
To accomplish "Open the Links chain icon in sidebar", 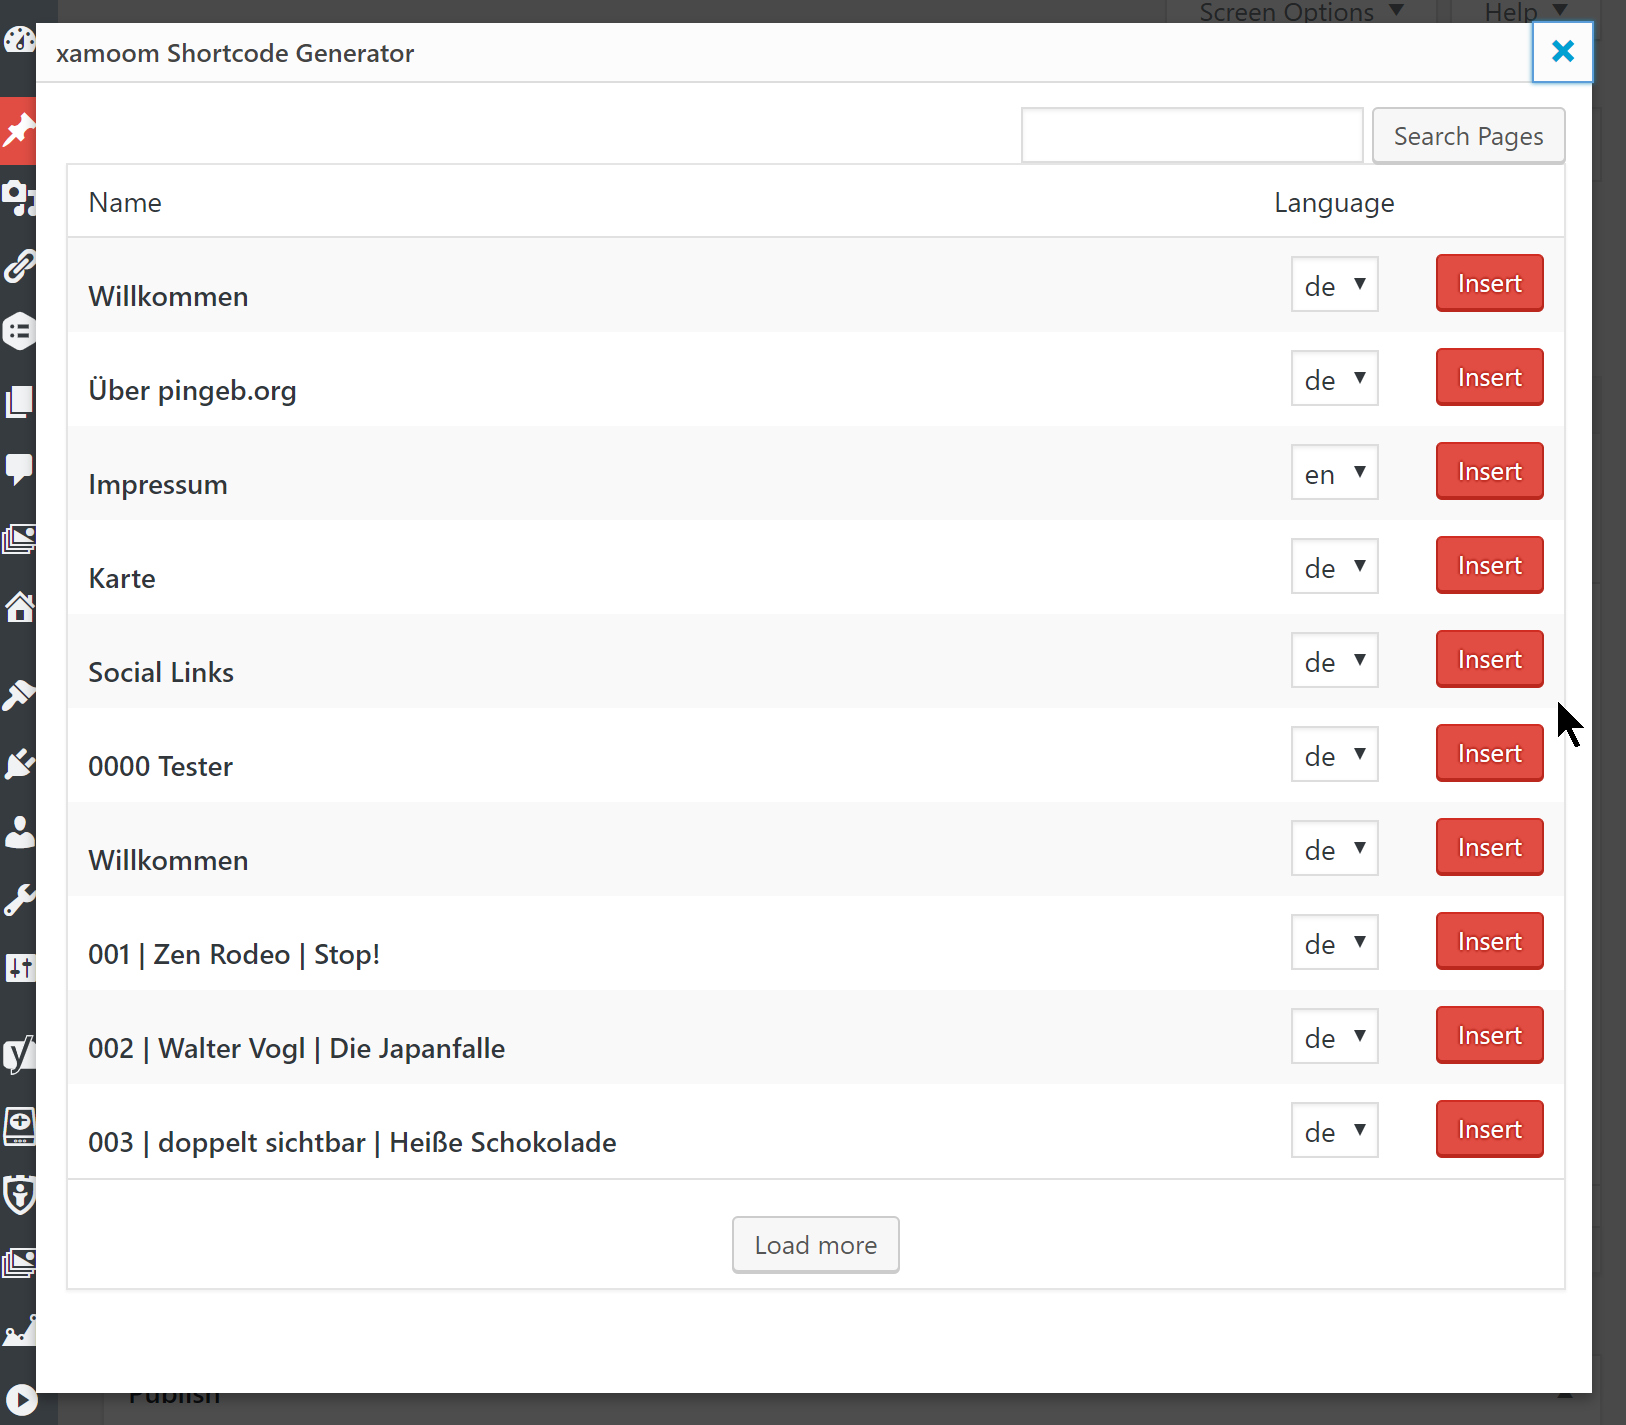I will [18, 265].
